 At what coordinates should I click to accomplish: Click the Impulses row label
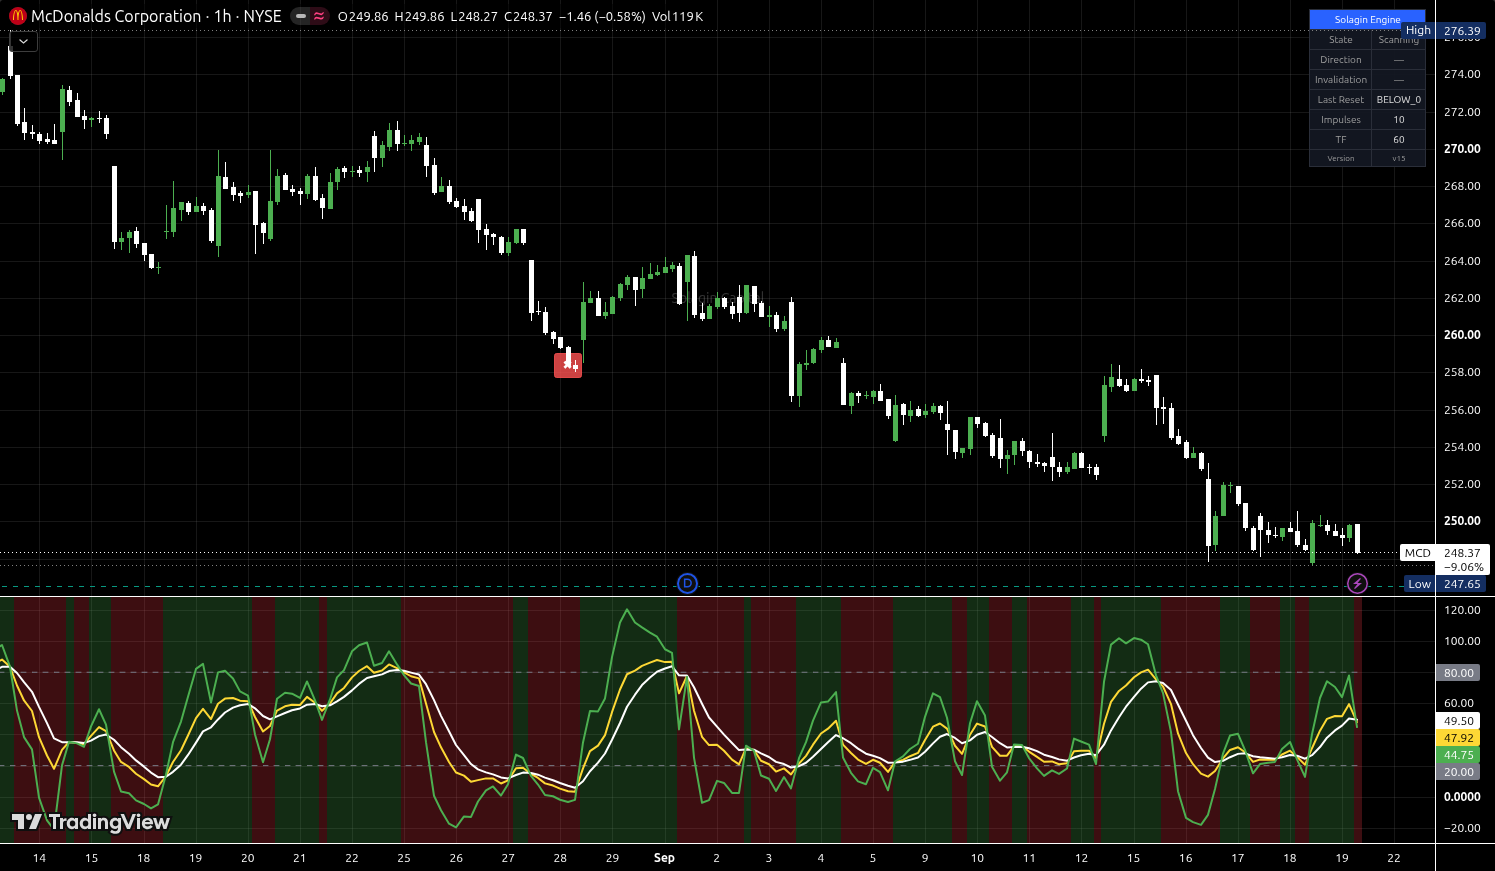pos(1341,120)
